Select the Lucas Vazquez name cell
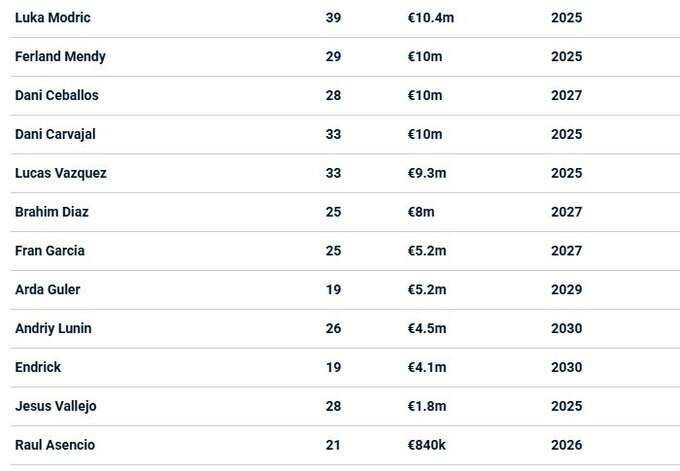This screenshot has width=680, height=471. (x=61, y=173)
